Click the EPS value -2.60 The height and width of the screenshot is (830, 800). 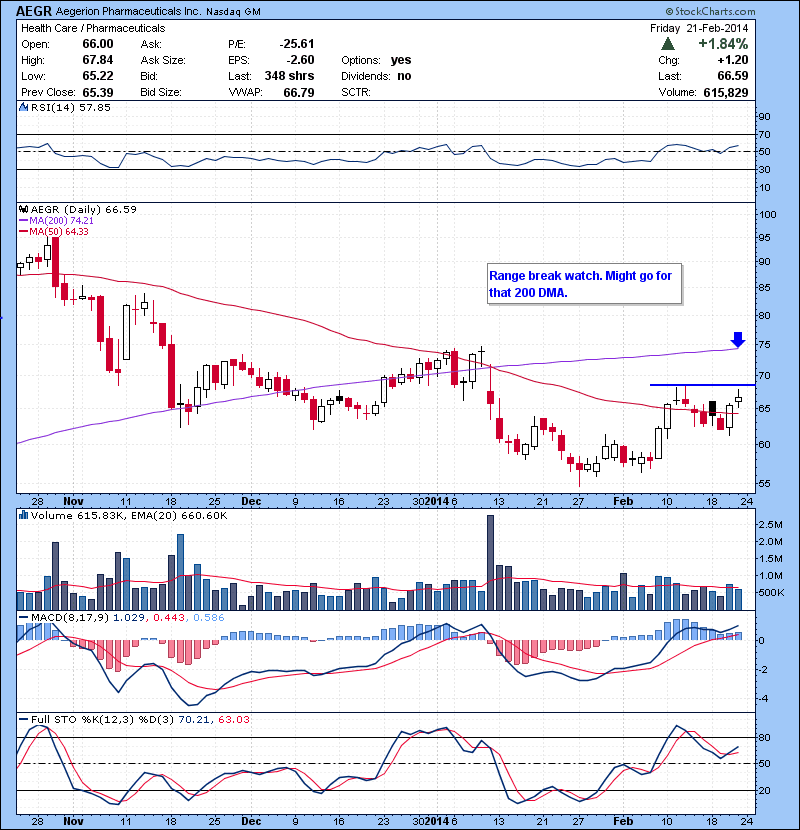(x=300, y=60)
